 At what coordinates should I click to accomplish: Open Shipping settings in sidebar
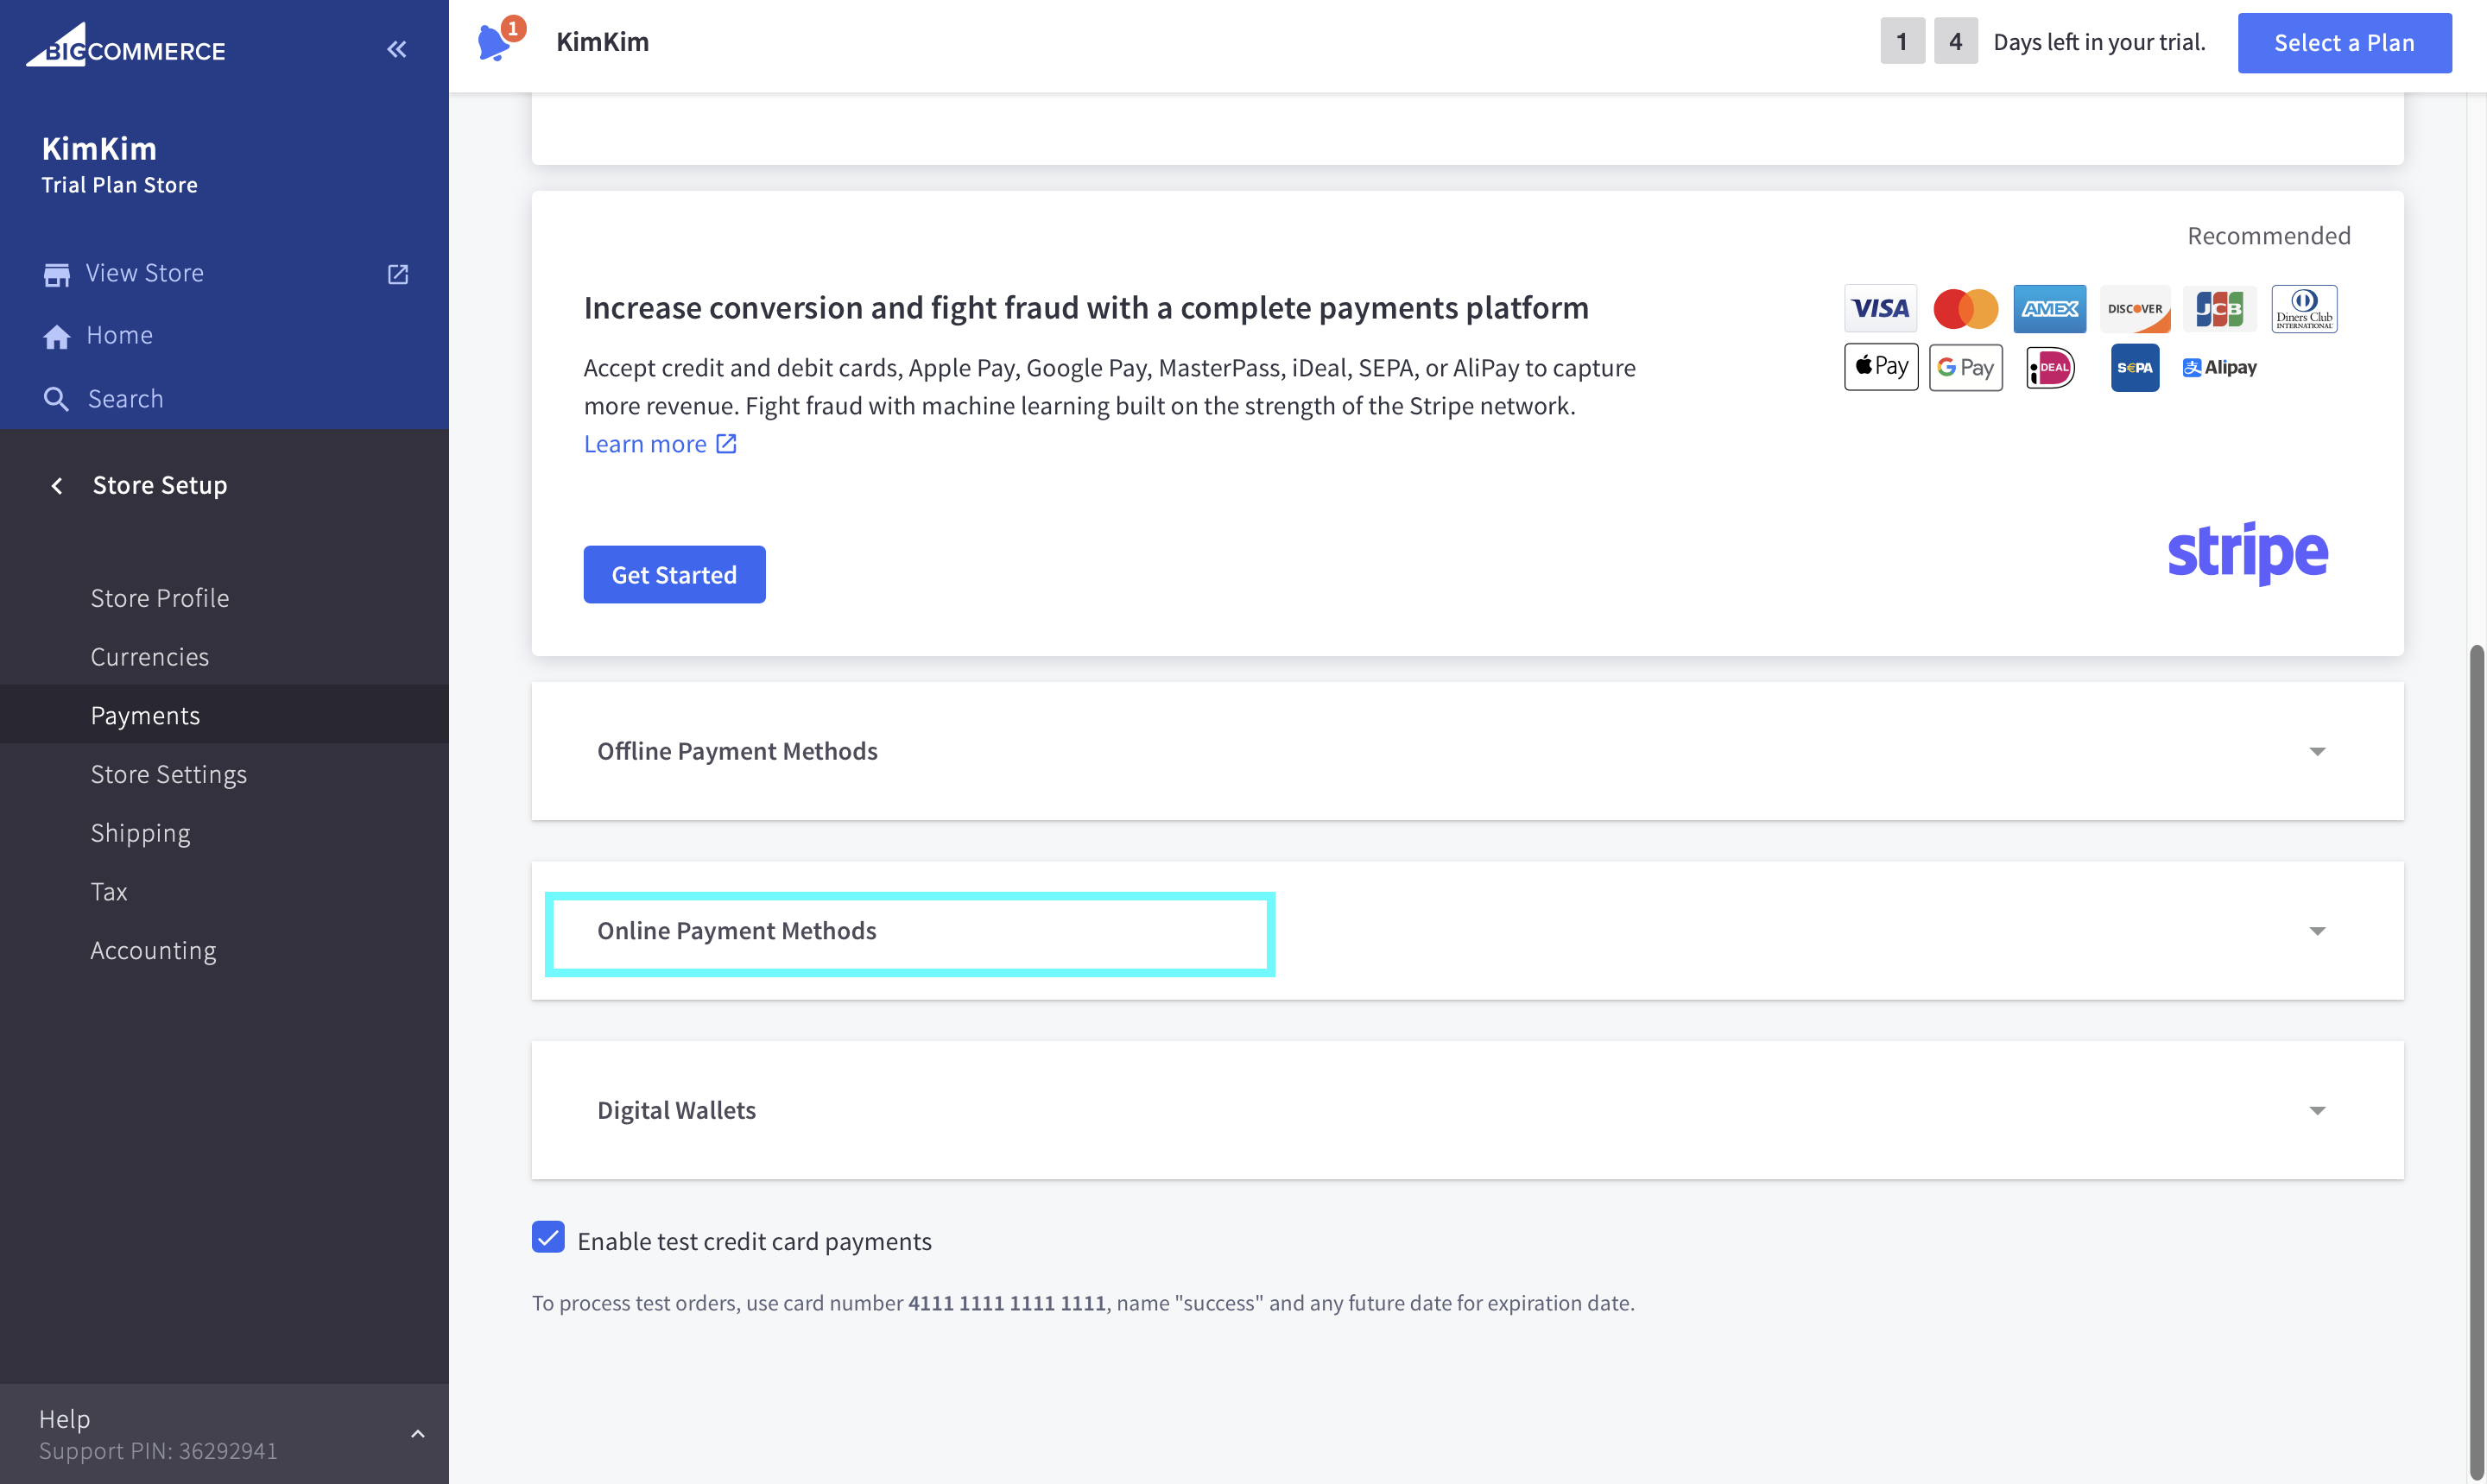coord(140,833)
